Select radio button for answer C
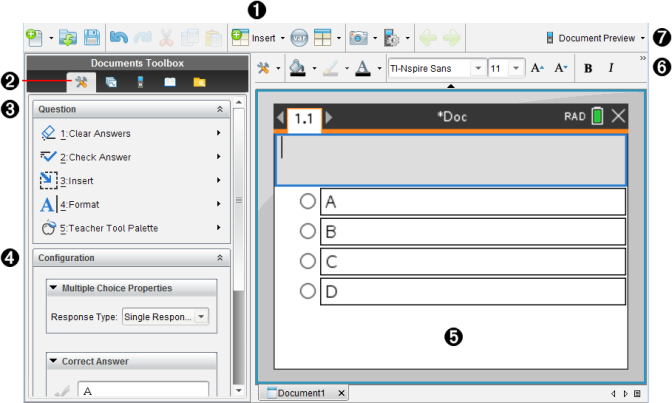Image resolution: width=672 pixels, height=403 pixels. (x=308, y=262)
